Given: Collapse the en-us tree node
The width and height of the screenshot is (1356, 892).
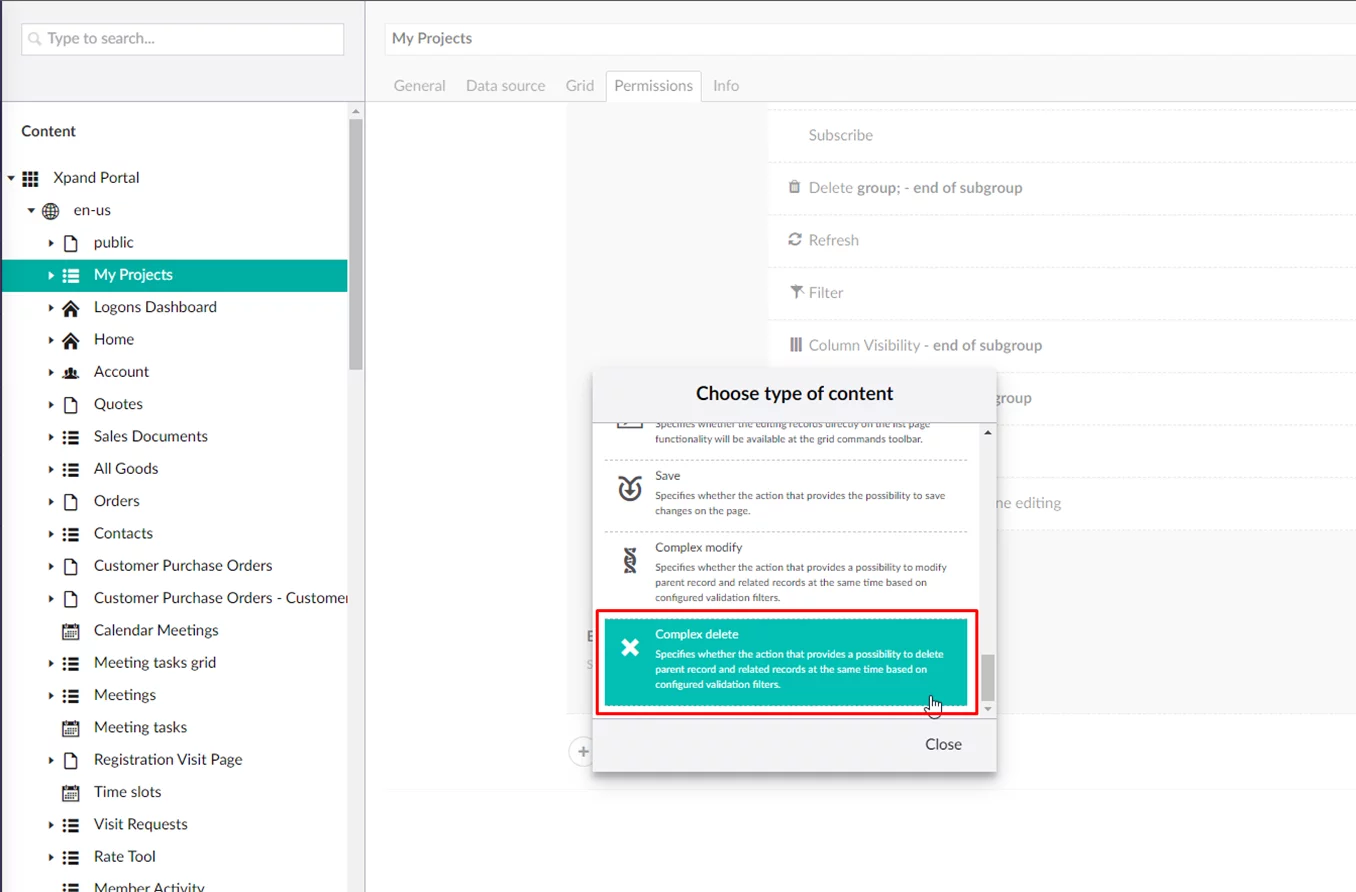Looking at the screenshot, I should click(x=31, y=211).
